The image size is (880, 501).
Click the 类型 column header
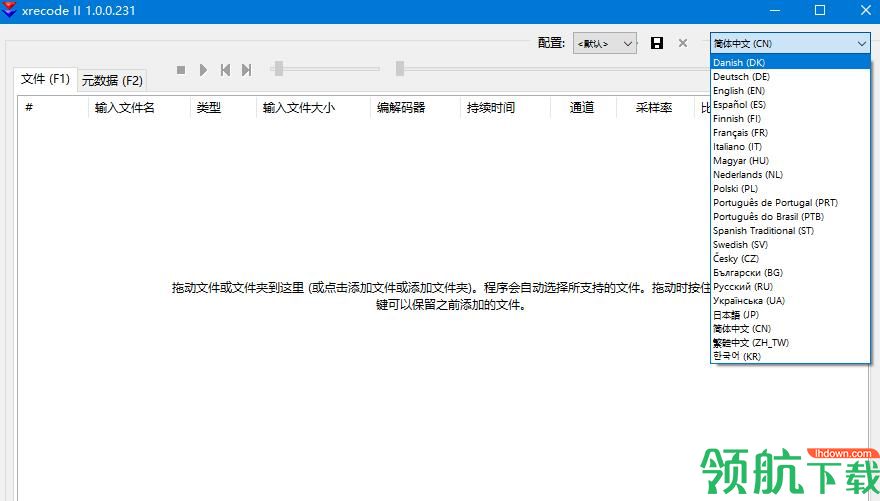(x=223, y=108)
